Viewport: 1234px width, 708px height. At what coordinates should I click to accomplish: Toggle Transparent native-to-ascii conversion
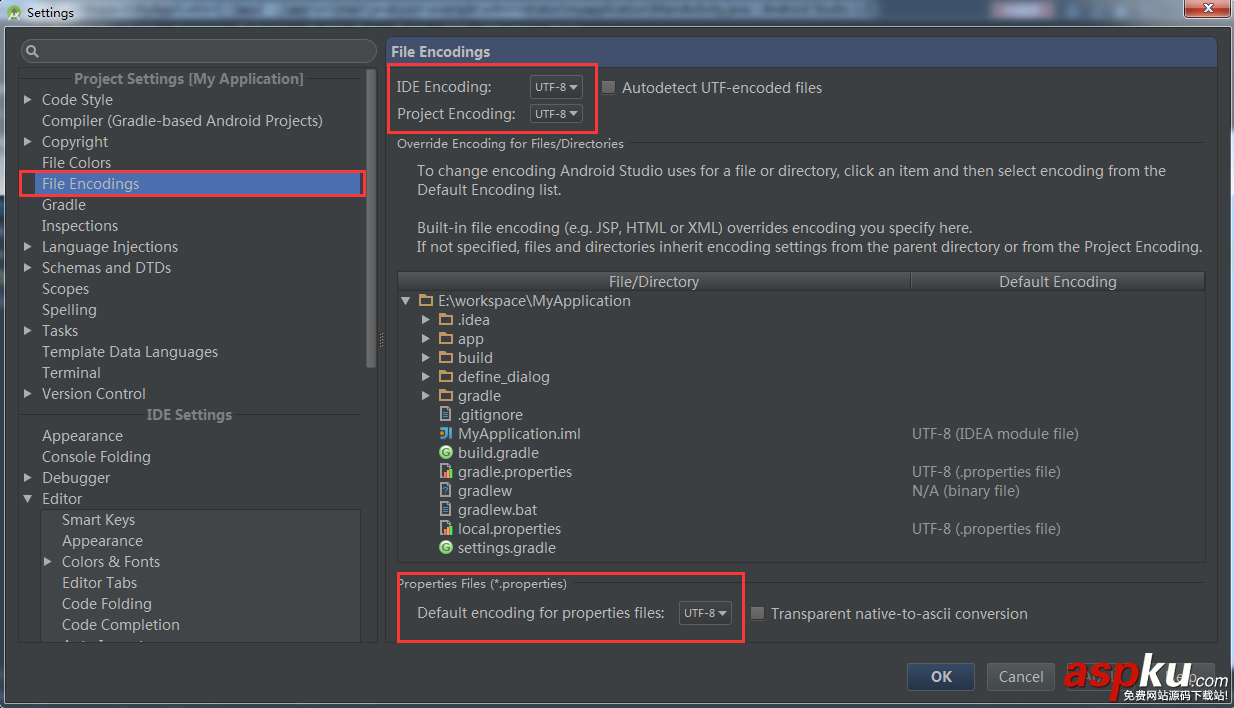[757, 613]
